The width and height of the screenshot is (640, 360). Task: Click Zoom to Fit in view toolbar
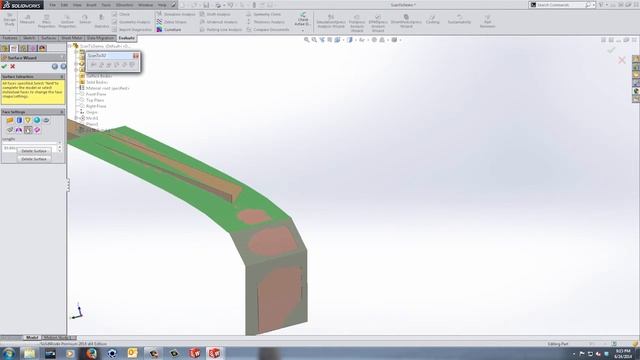pos(307,40)
